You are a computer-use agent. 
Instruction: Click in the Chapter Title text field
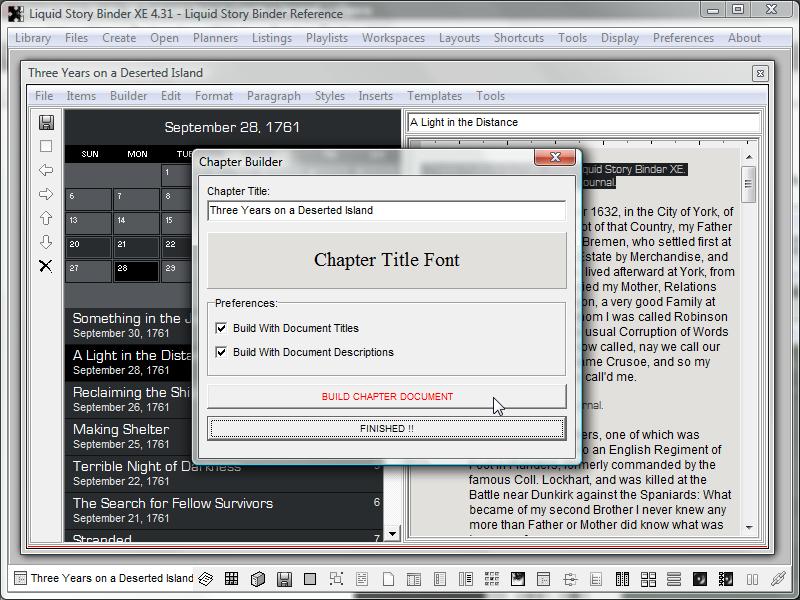click(386, 210)
